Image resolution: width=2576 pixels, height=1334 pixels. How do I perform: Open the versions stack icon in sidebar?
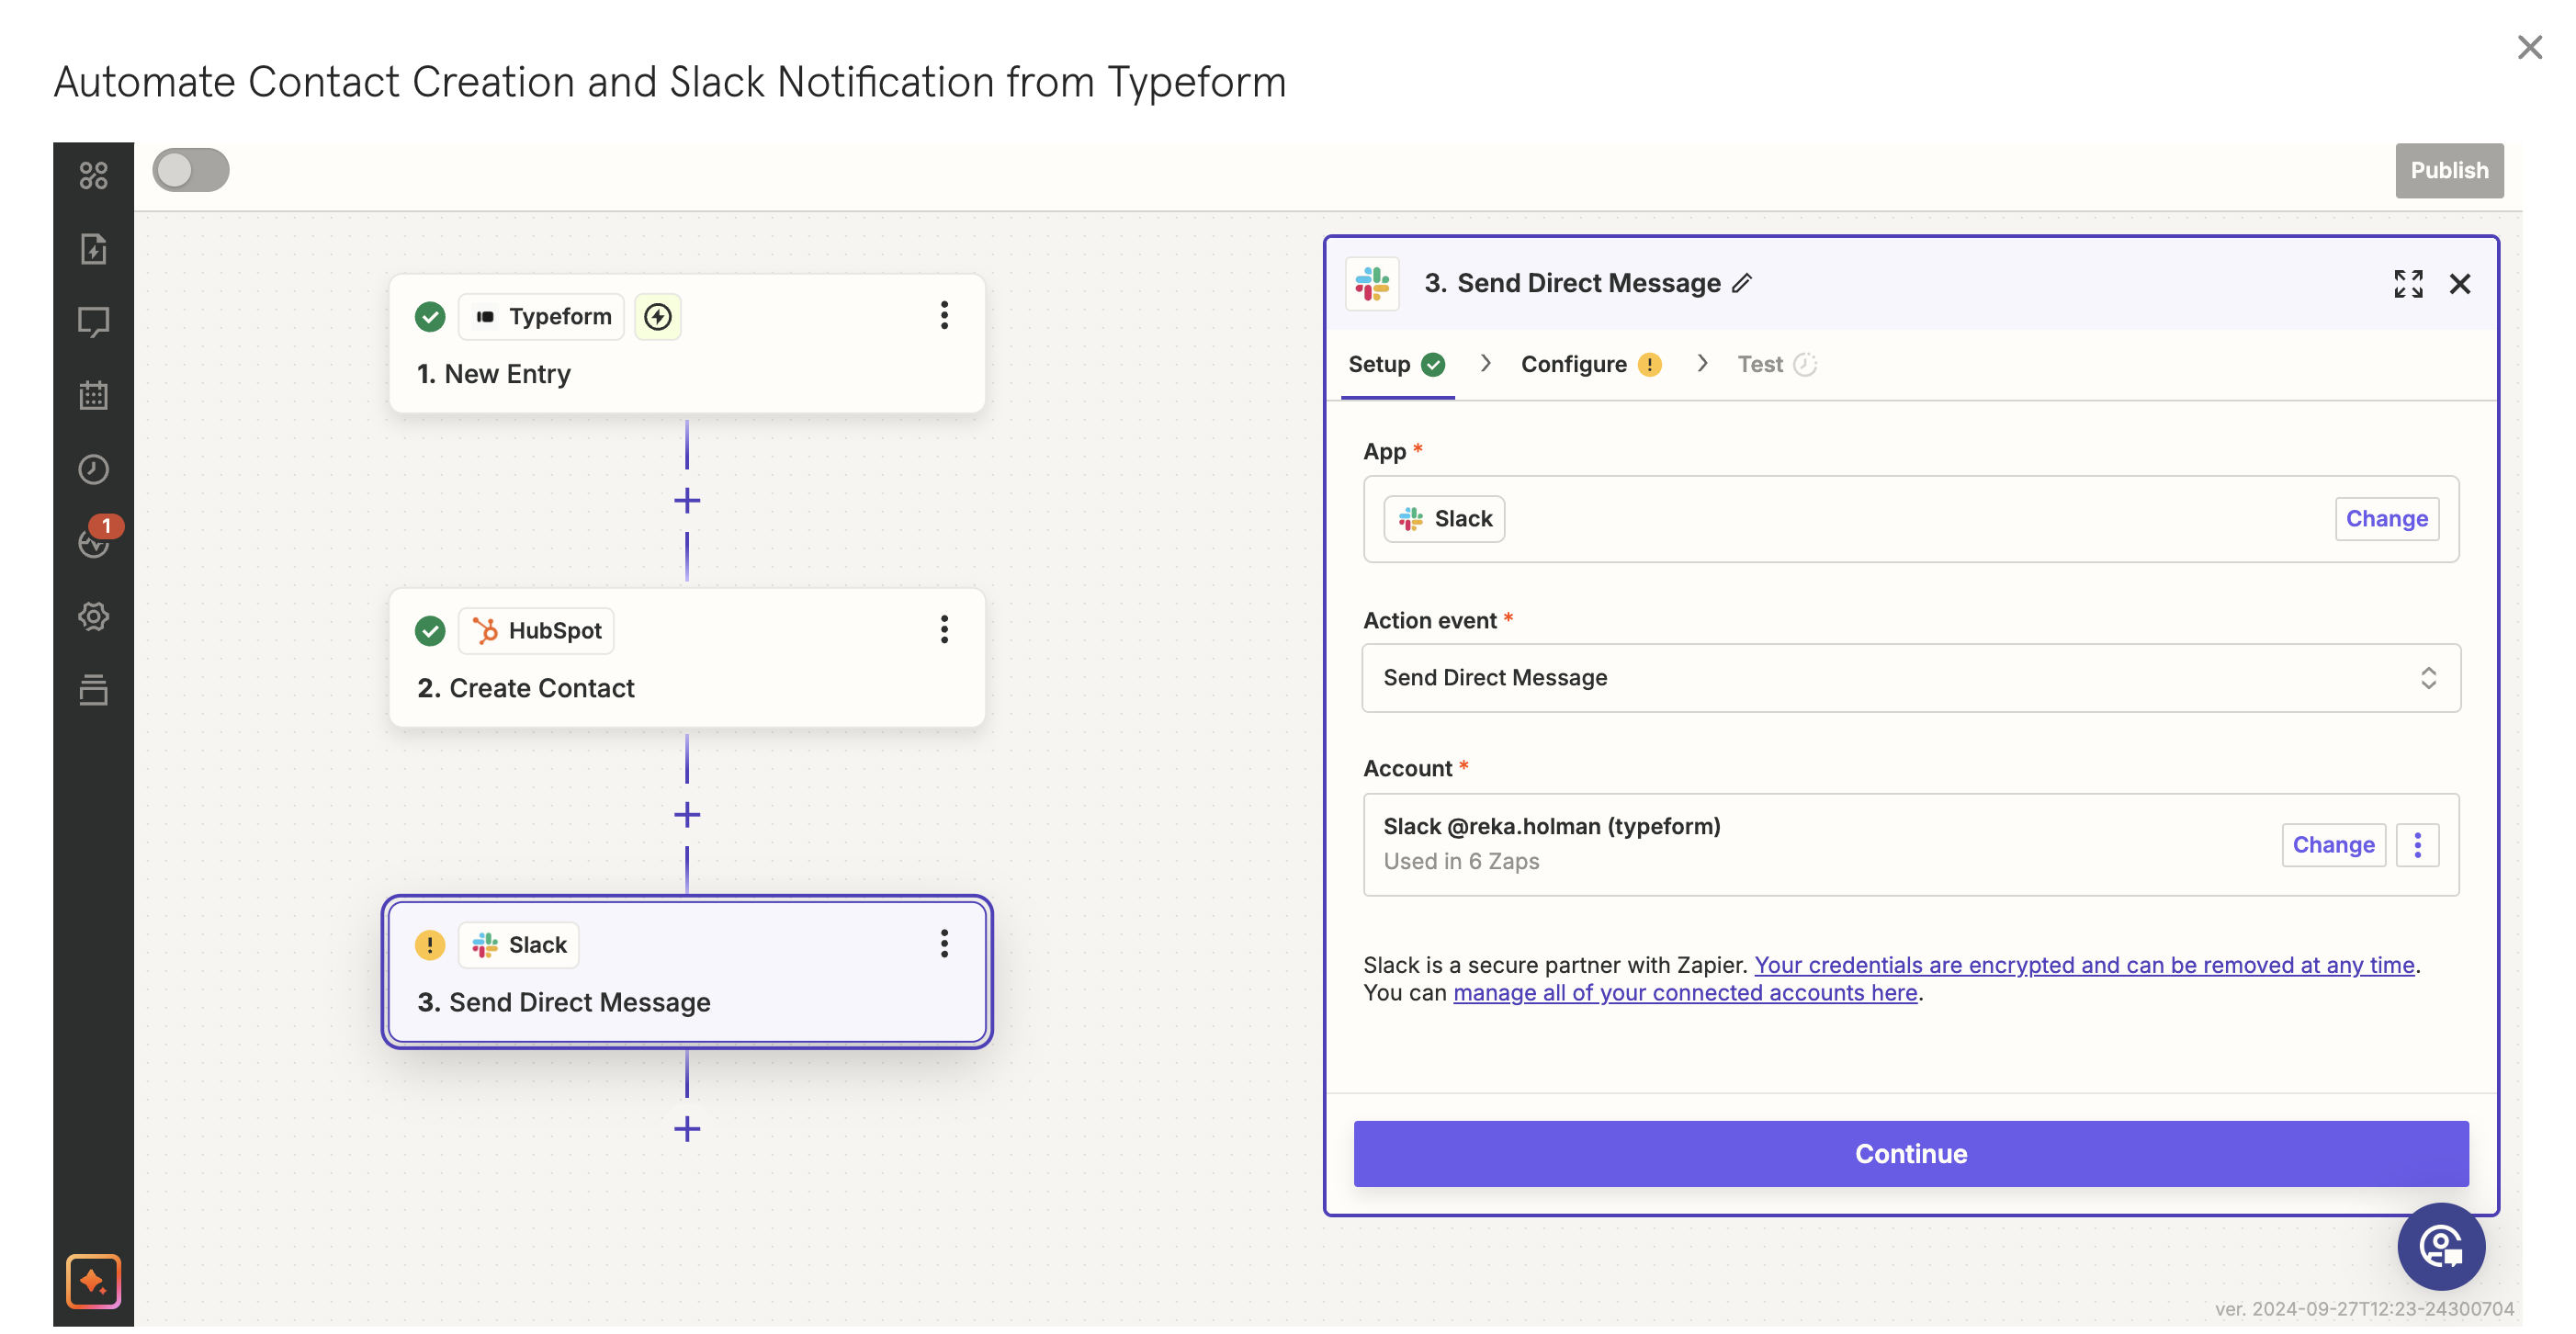[x=93, y=690]
